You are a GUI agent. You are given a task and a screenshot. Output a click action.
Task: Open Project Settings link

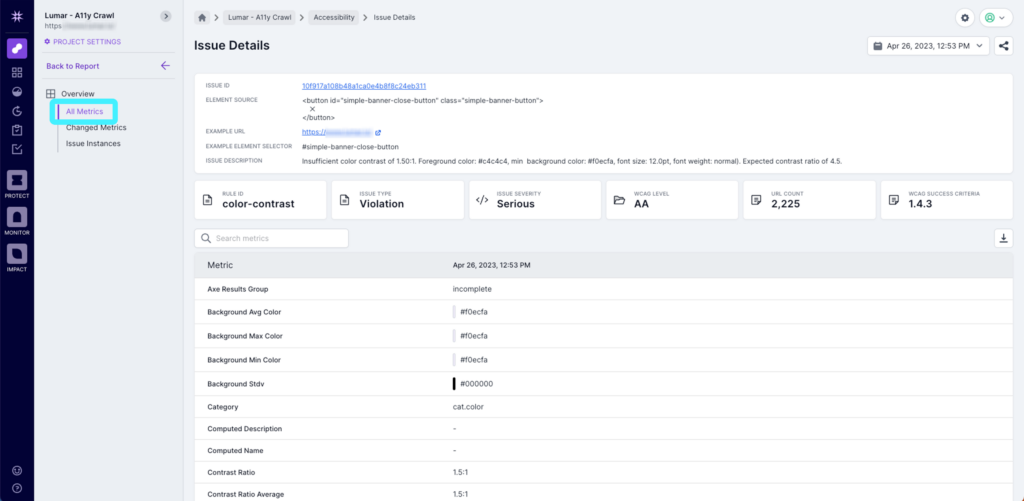tap(82, 42)
